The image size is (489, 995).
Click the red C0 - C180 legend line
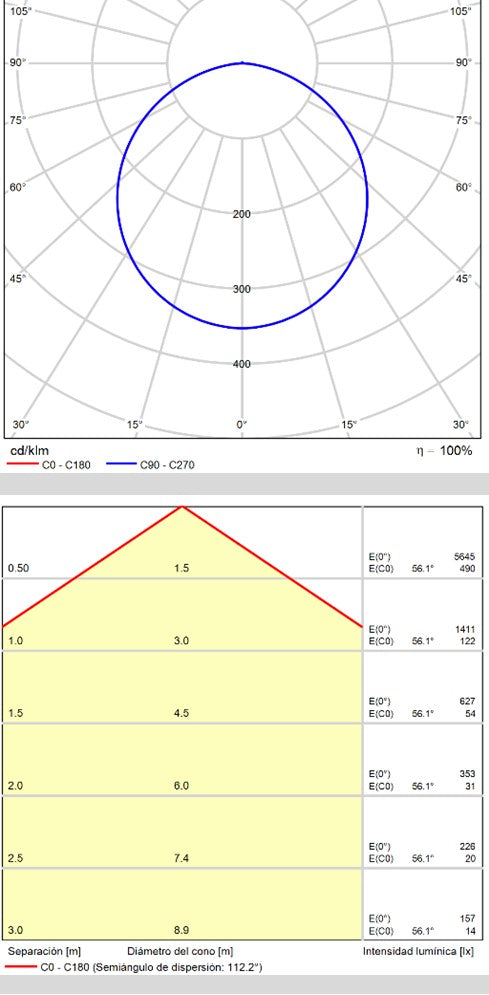(x=22, y=465)
